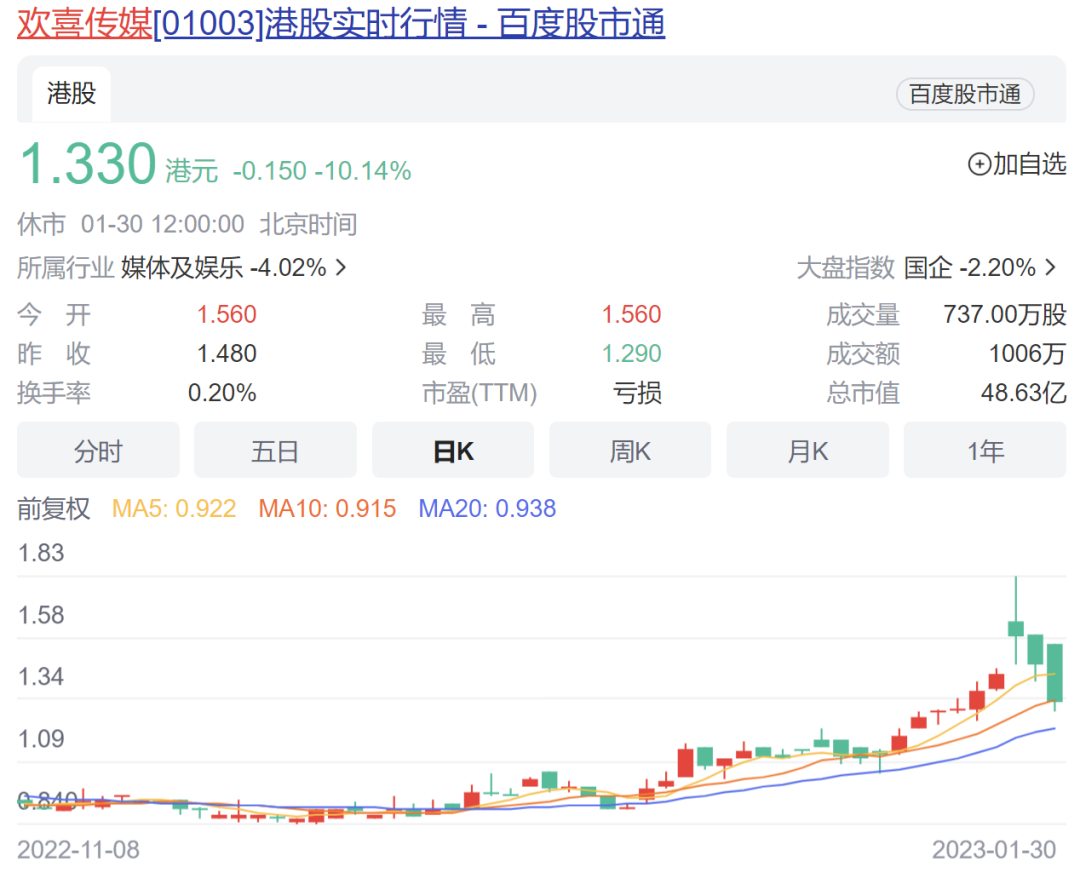This screenshot has width=1080, height=873.
Task: Click the 总市值 value 48.63亿
Action: coord(1024,393)
